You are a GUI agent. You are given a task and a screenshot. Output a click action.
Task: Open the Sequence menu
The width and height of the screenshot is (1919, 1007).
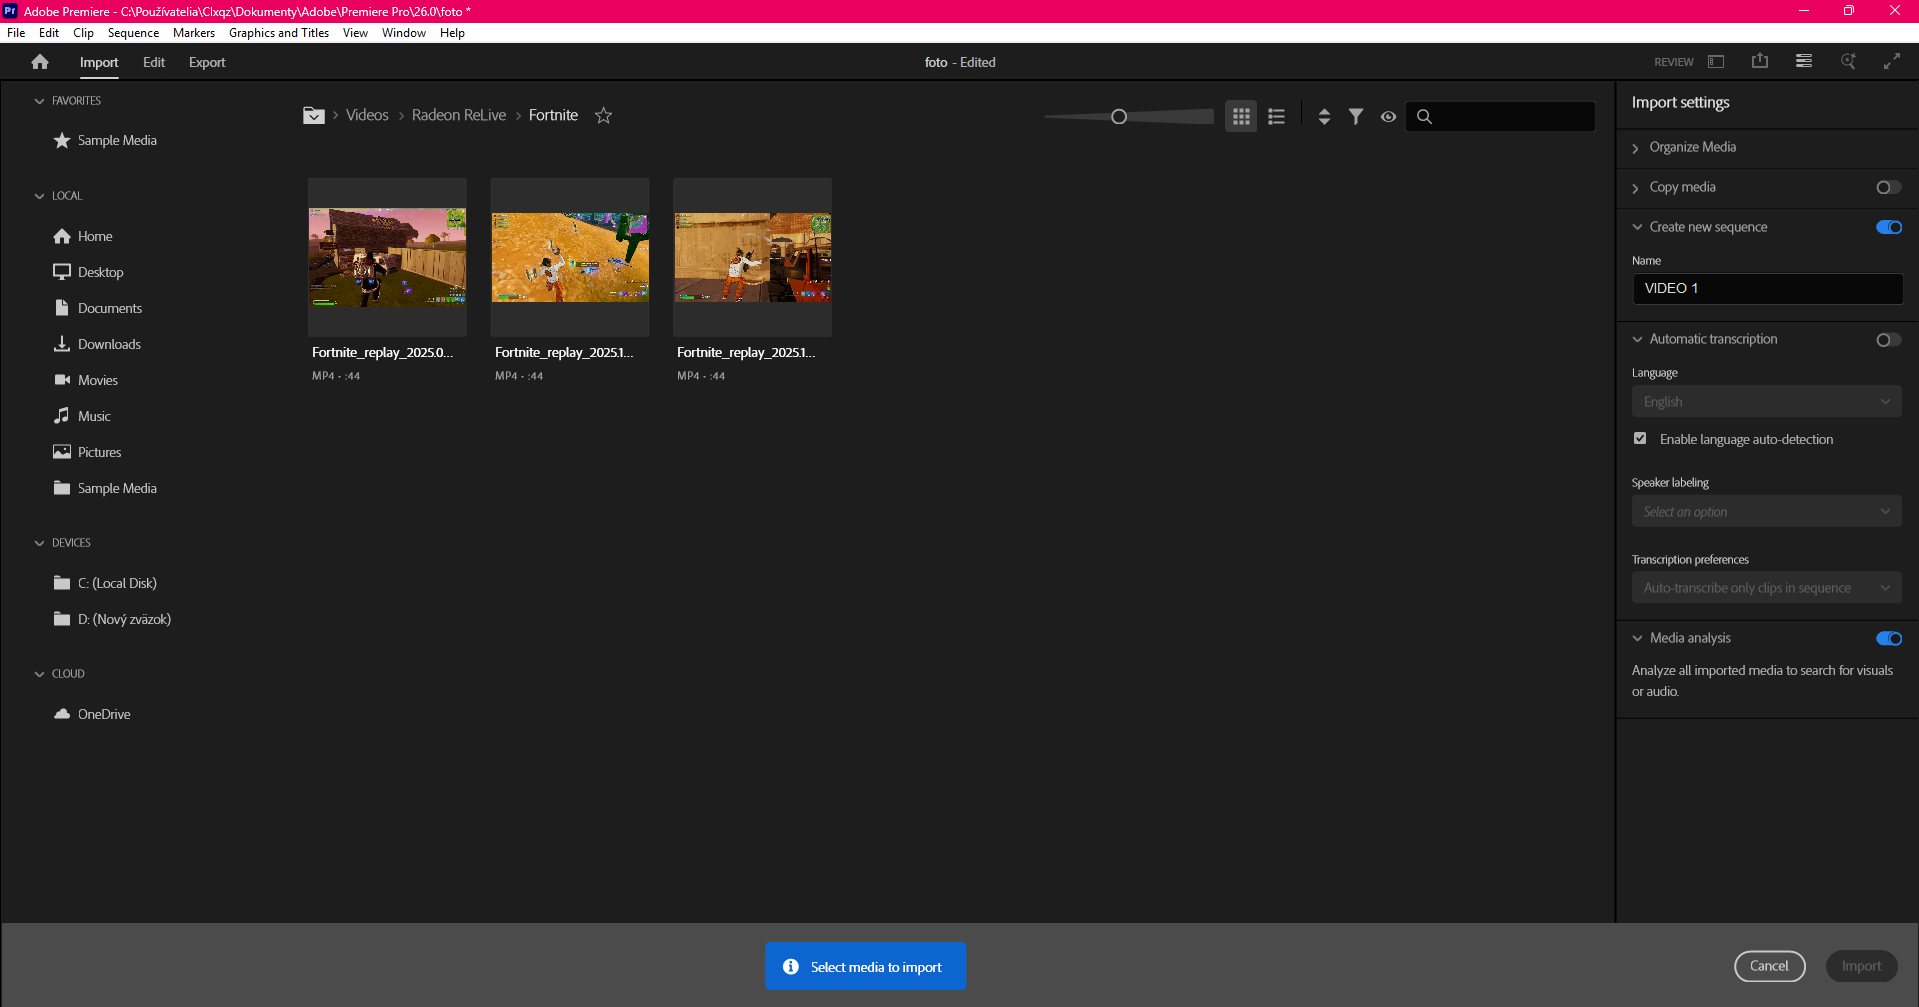pos(133,33)
